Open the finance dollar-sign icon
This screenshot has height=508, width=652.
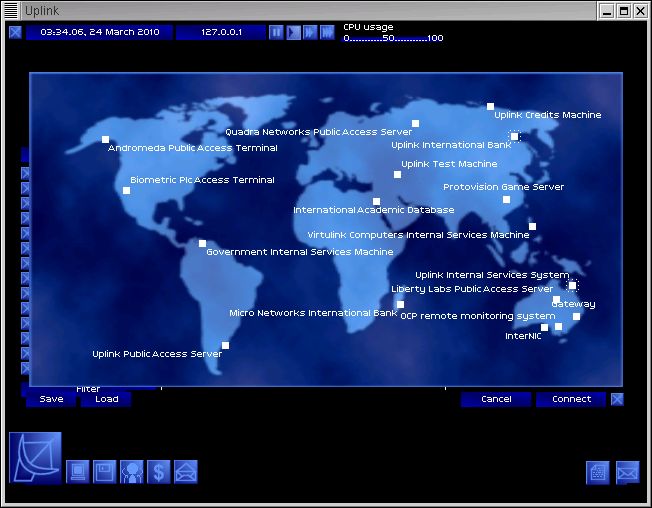pyautogui.click(x=158, y=472)
